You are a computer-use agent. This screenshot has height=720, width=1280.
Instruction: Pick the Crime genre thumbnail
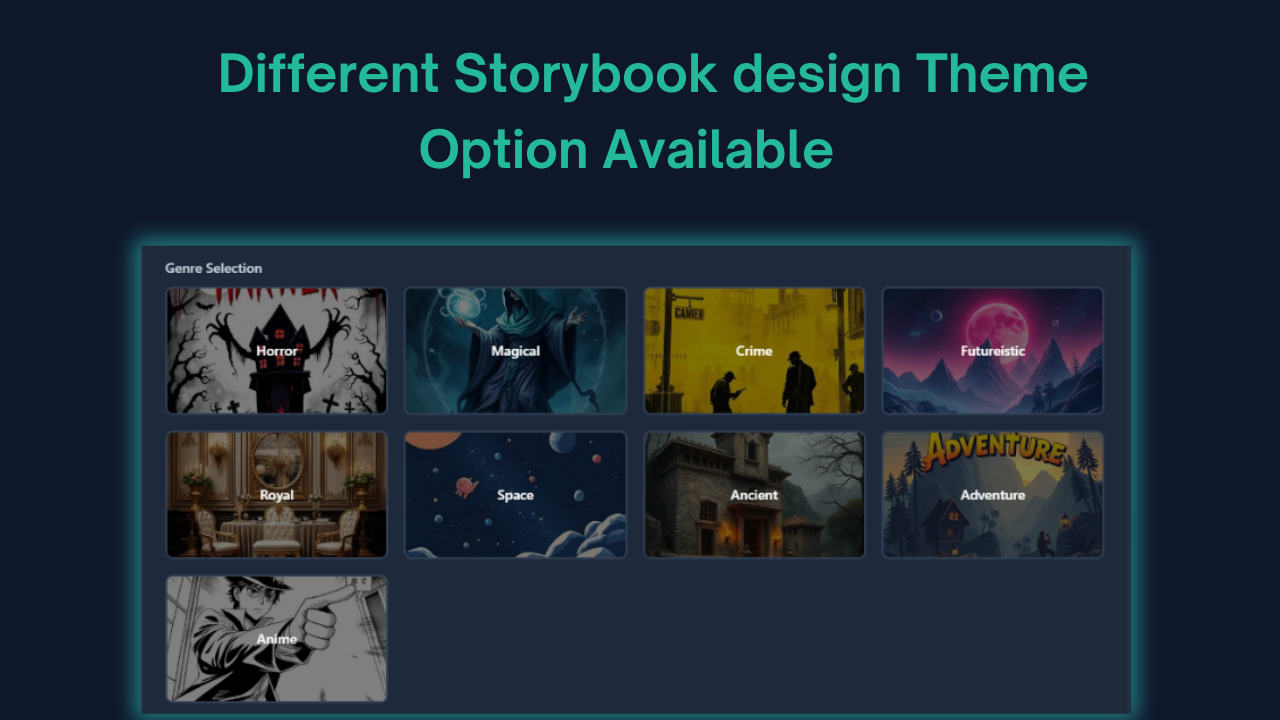[x=754, y=351]
